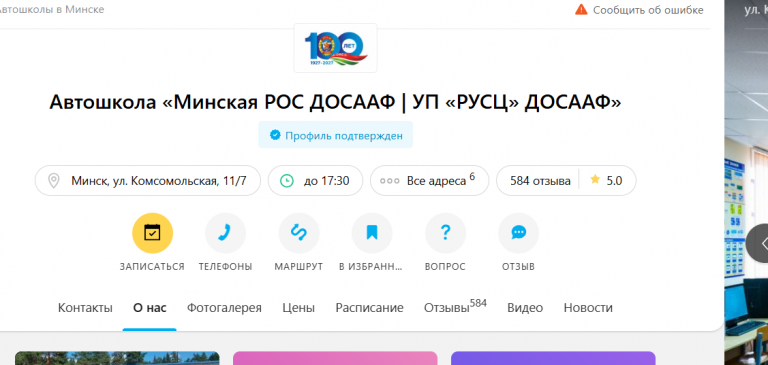Switch to Контакты tab
768x365 pixels.
coord(85,308)
